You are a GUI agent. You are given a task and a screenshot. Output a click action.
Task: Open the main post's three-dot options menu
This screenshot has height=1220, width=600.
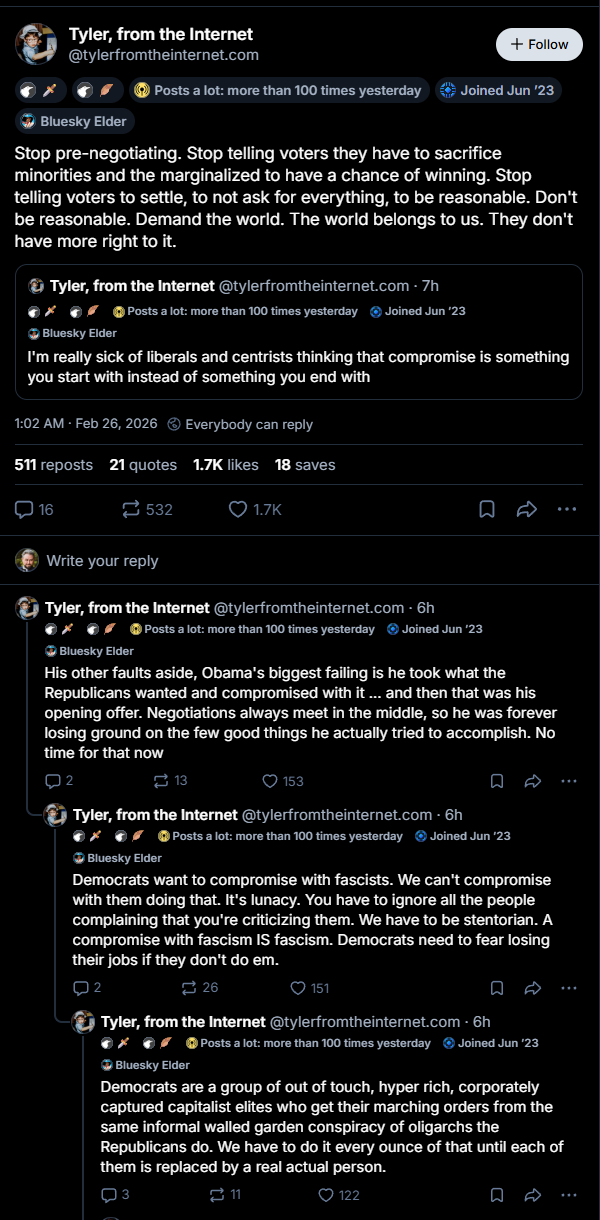click(x=567, y=510)
